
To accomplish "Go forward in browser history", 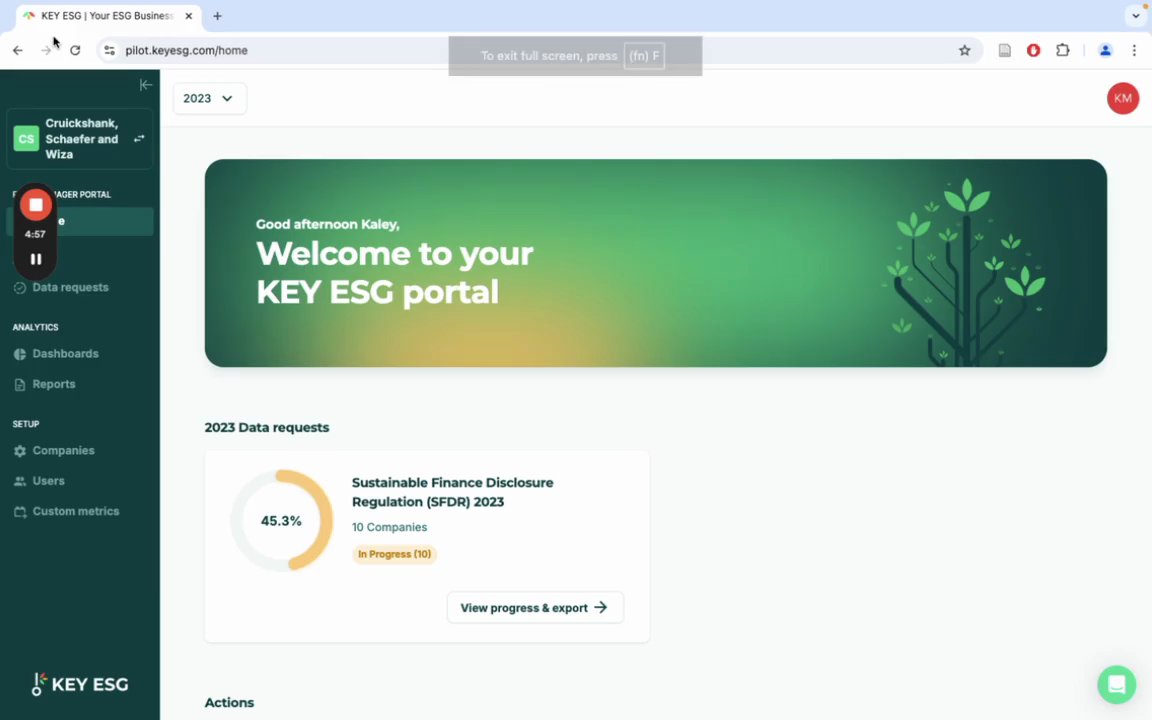I will (46, 51).
